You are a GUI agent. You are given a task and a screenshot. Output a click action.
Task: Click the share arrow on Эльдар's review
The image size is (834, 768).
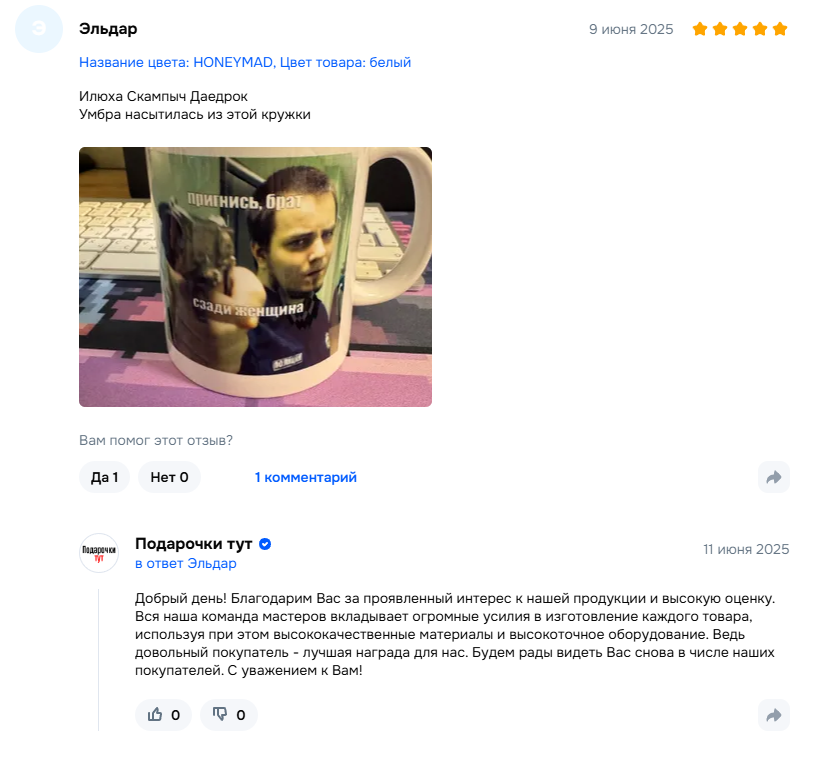[x=773, y=477]
